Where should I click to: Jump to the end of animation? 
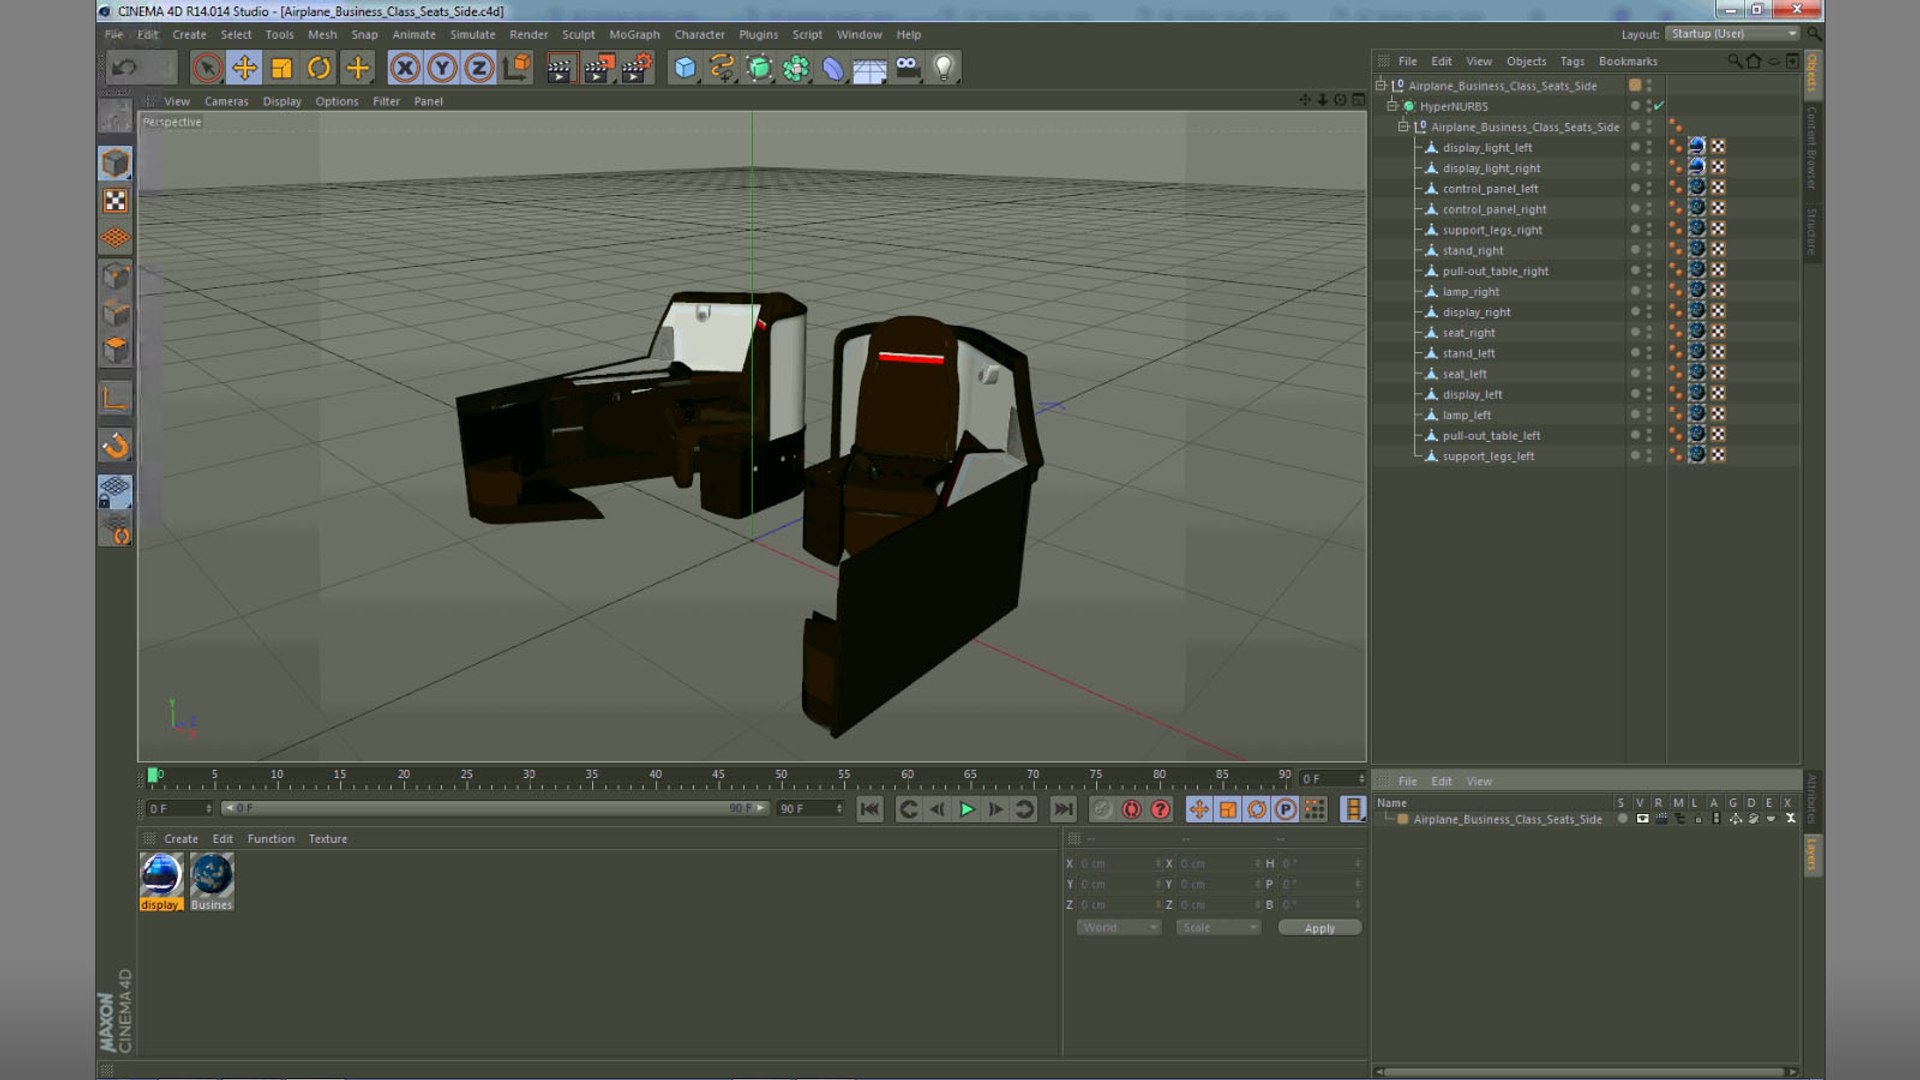pos(1063,809)
